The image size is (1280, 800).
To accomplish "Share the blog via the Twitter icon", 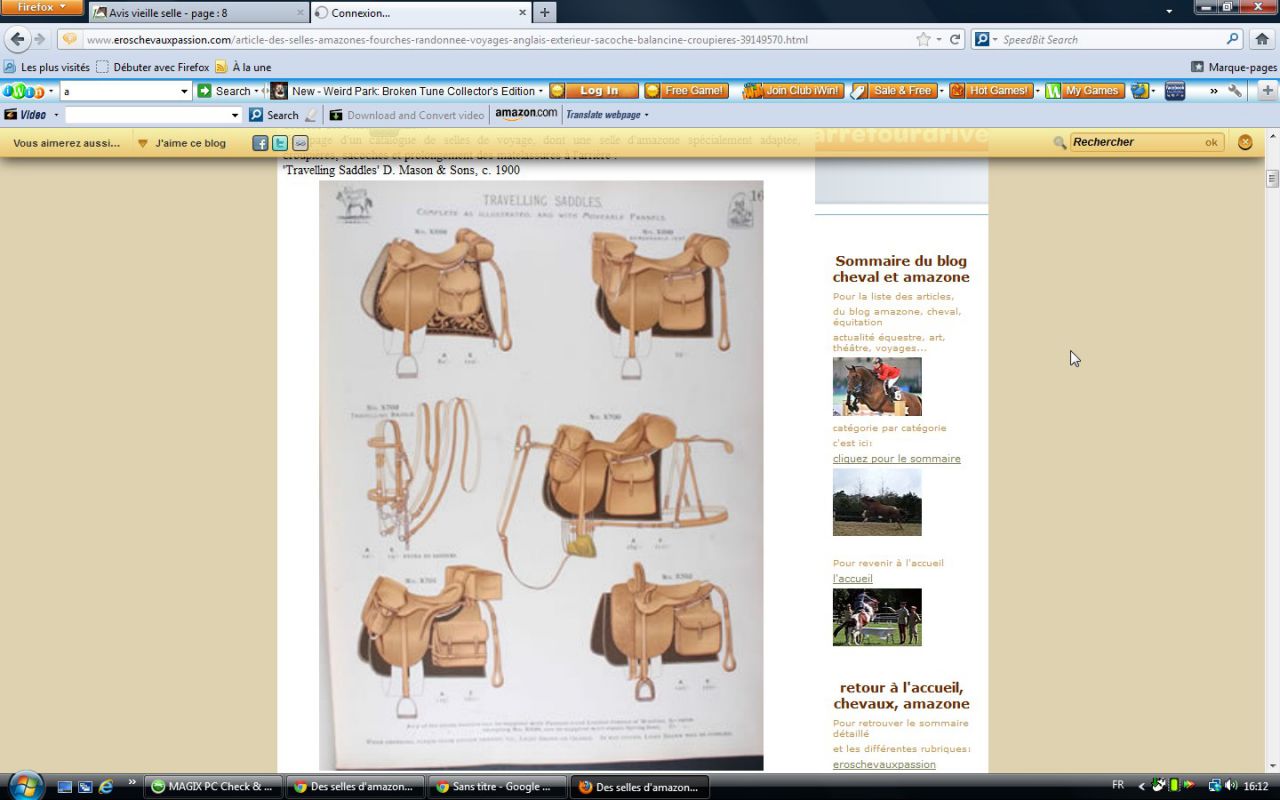I will pos(280,143).
